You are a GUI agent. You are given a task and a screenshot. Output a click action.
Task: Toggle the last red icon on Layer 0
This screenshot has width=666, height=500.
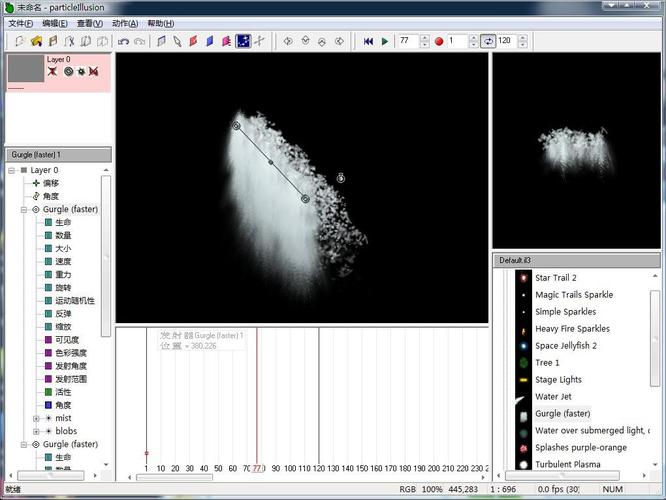(x=93, y=72)
